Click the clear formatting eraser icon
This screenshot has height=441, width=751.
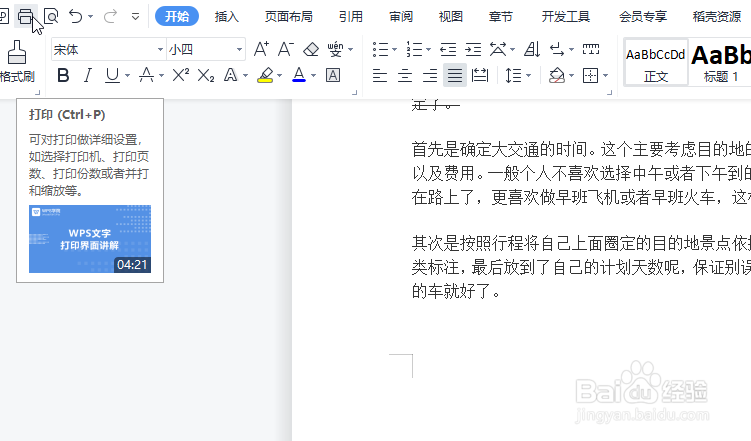pos(311,49)
